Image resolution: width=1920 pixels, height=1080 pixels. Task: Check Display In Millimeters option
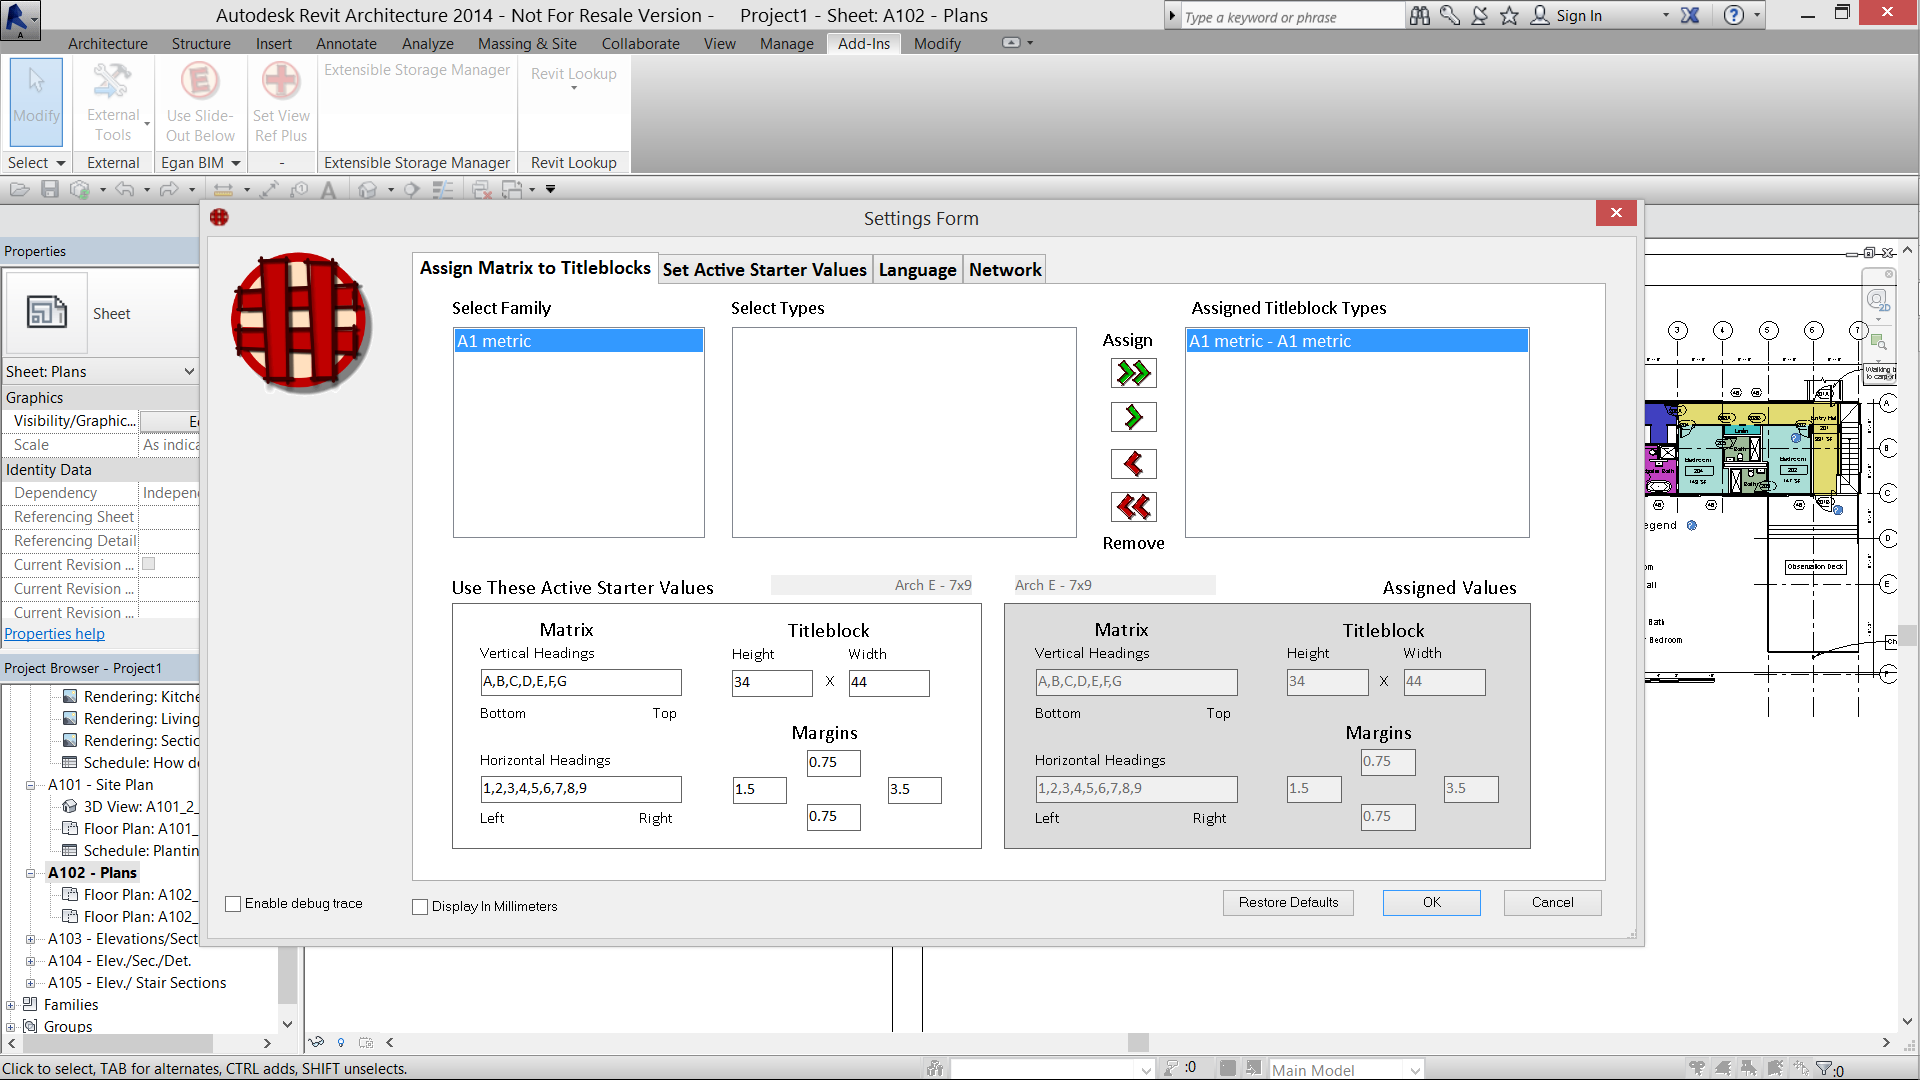click(420, 907)
